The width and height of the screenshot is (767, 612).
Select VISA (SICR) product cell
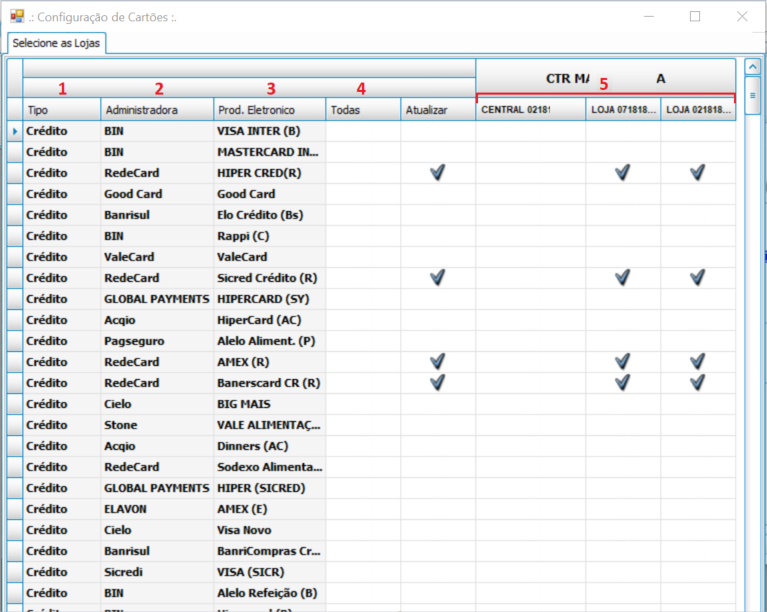point(270,572)
